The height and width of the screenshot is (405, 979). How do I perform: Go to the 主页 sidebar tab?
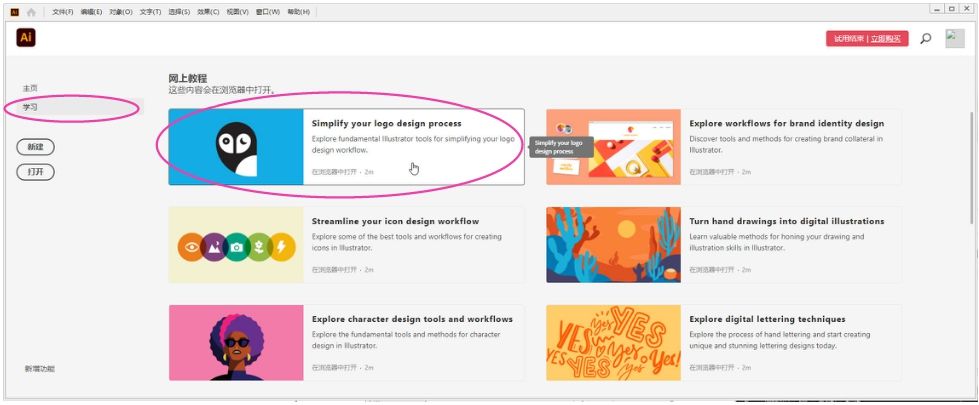[30, 88]
